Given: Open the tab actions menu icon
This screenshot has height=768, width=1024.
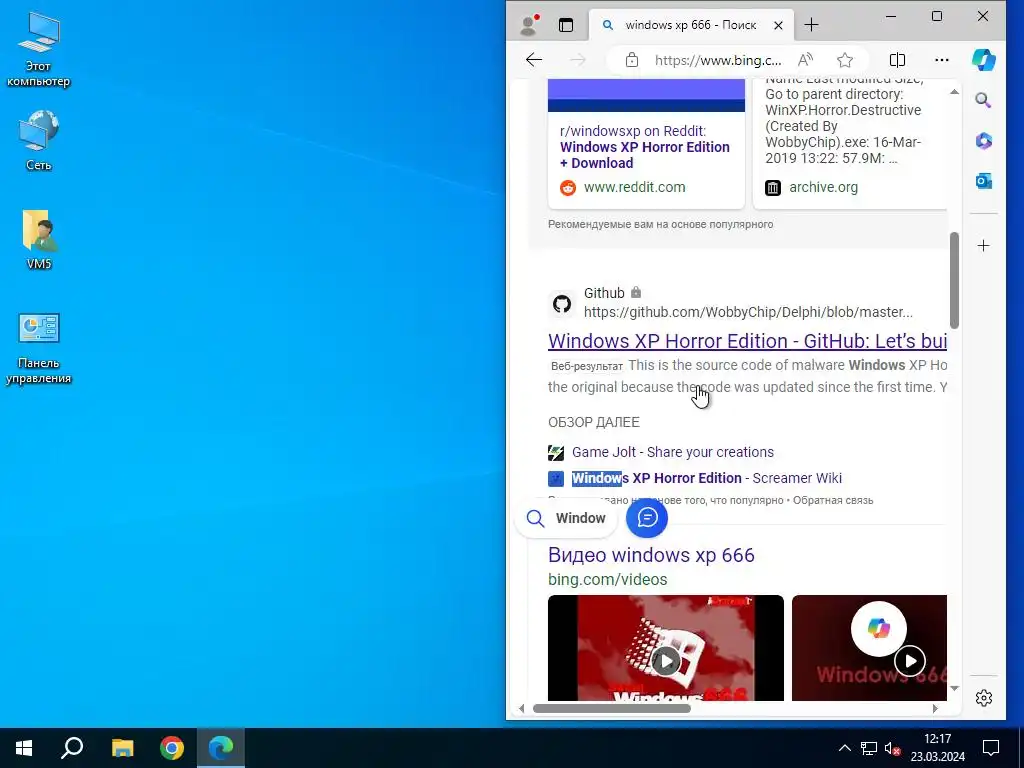Looking at the screenshot, I should tap(566, 25).
